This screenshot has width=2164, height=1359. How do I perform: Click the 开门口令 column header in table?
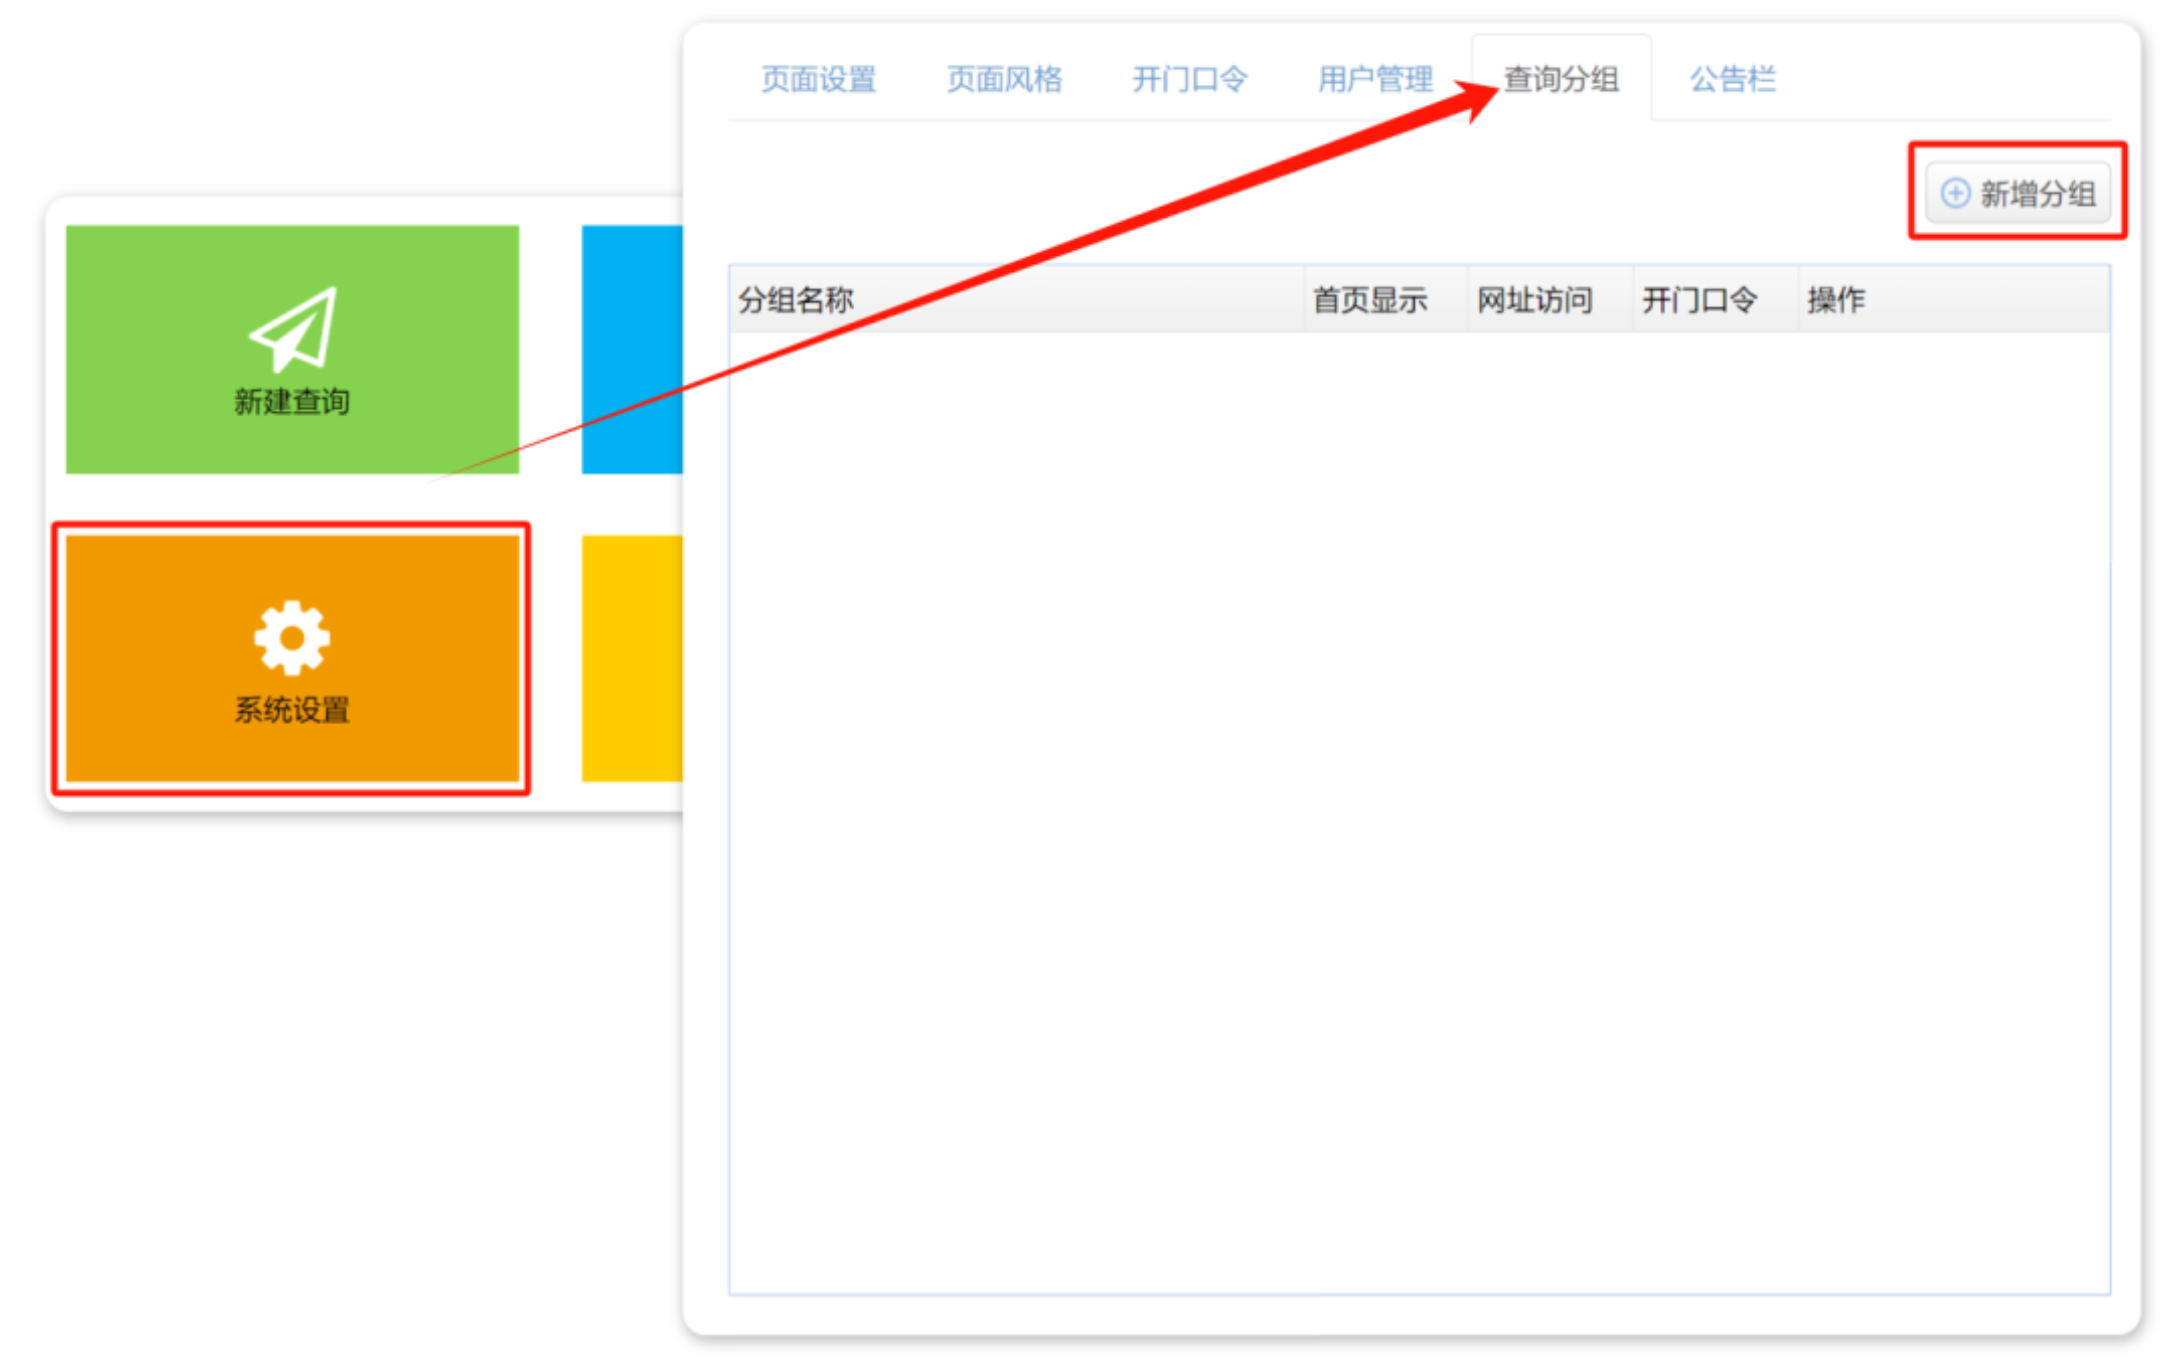1716,299
